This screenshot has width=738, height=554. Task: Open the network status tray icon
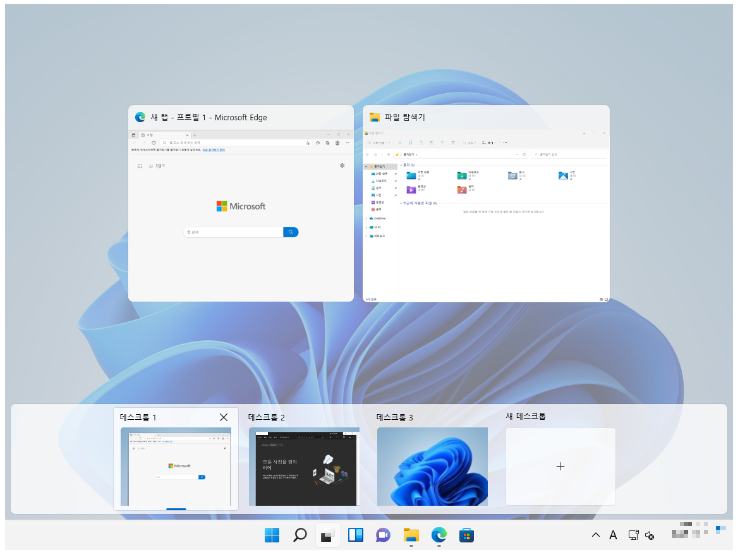point(634,535)
